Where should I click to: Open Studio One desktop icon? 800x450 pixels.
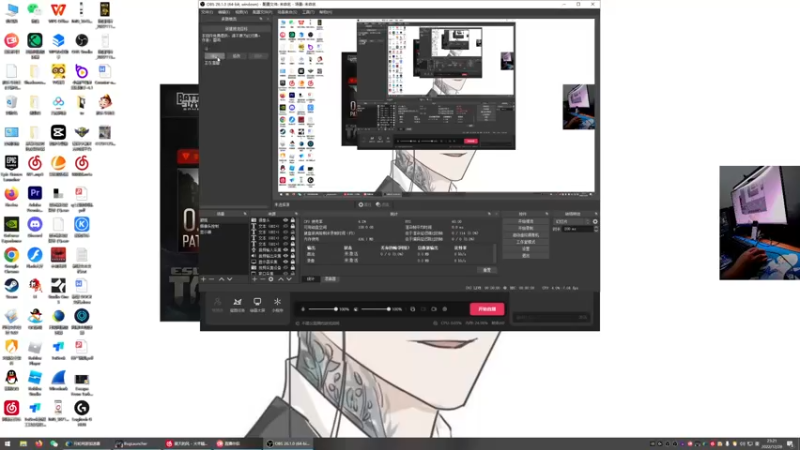(x=58, y=290)
